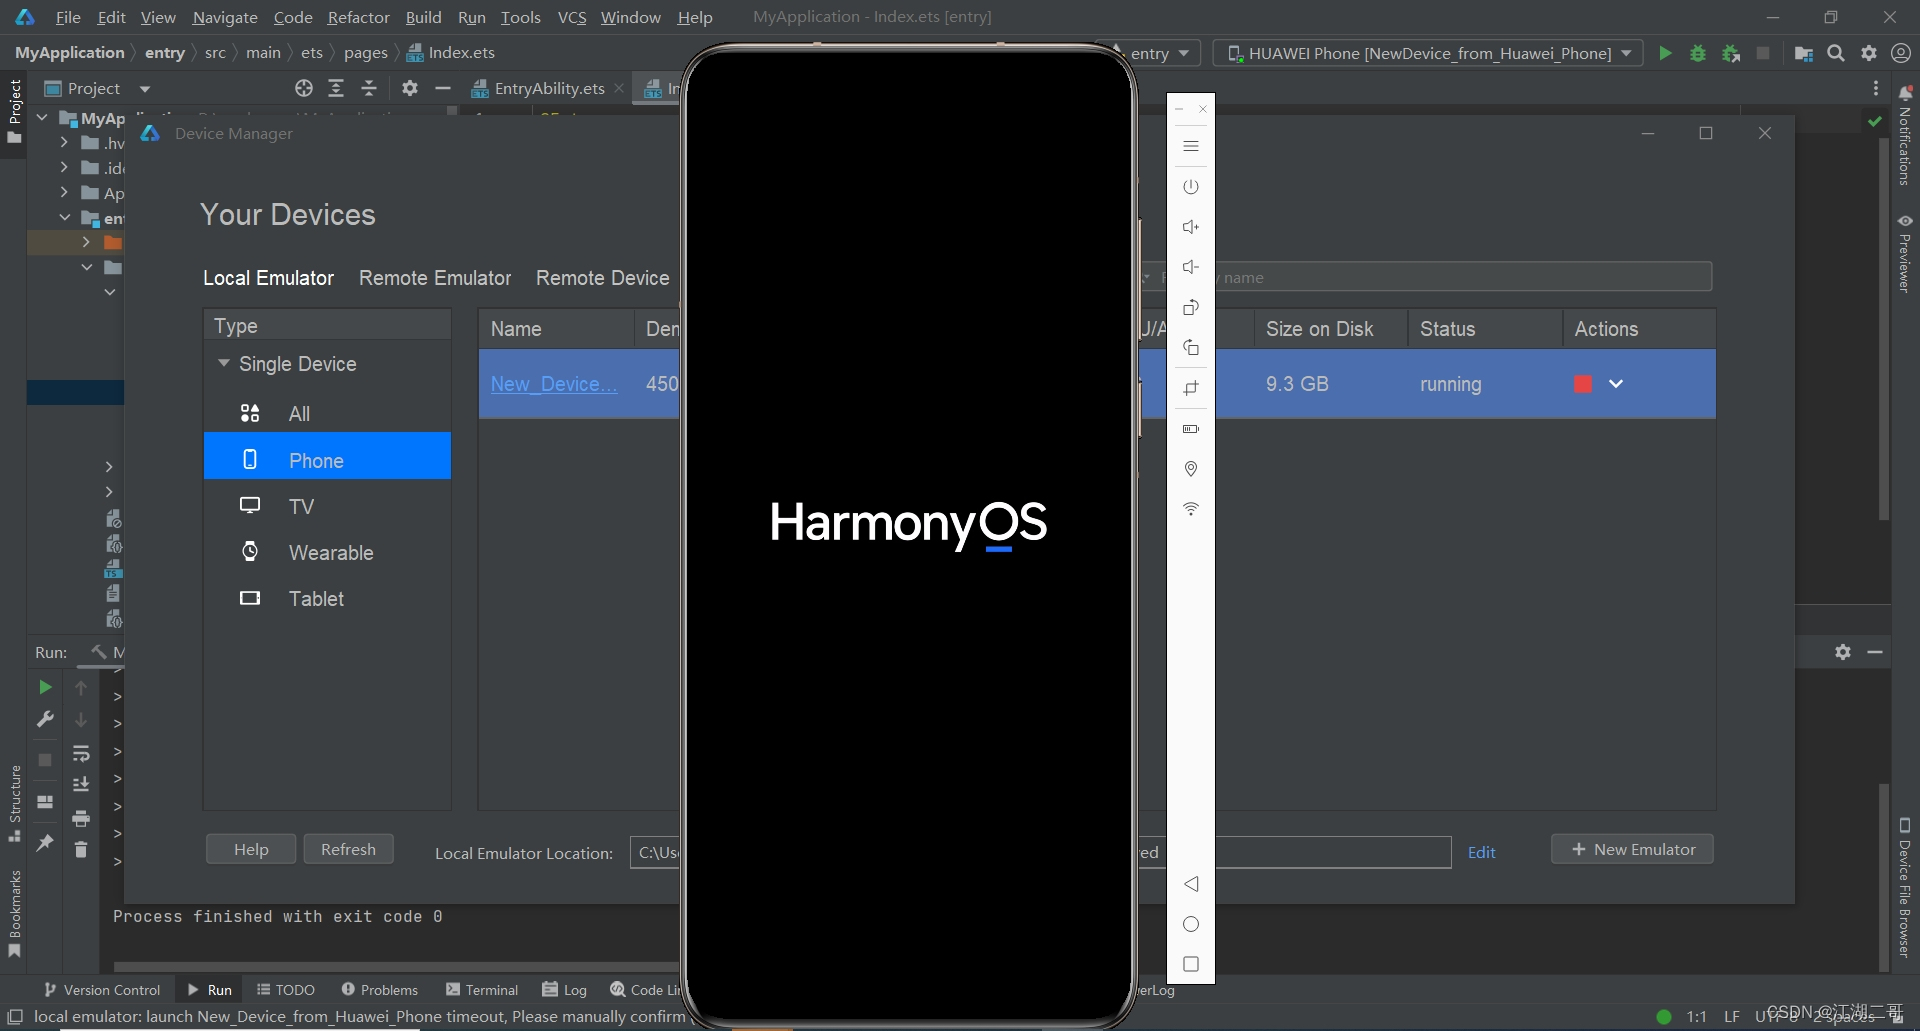The image size is (1920, 1031).
Task: Attach debugger to process icon
Action: [x=1731, y=53]
